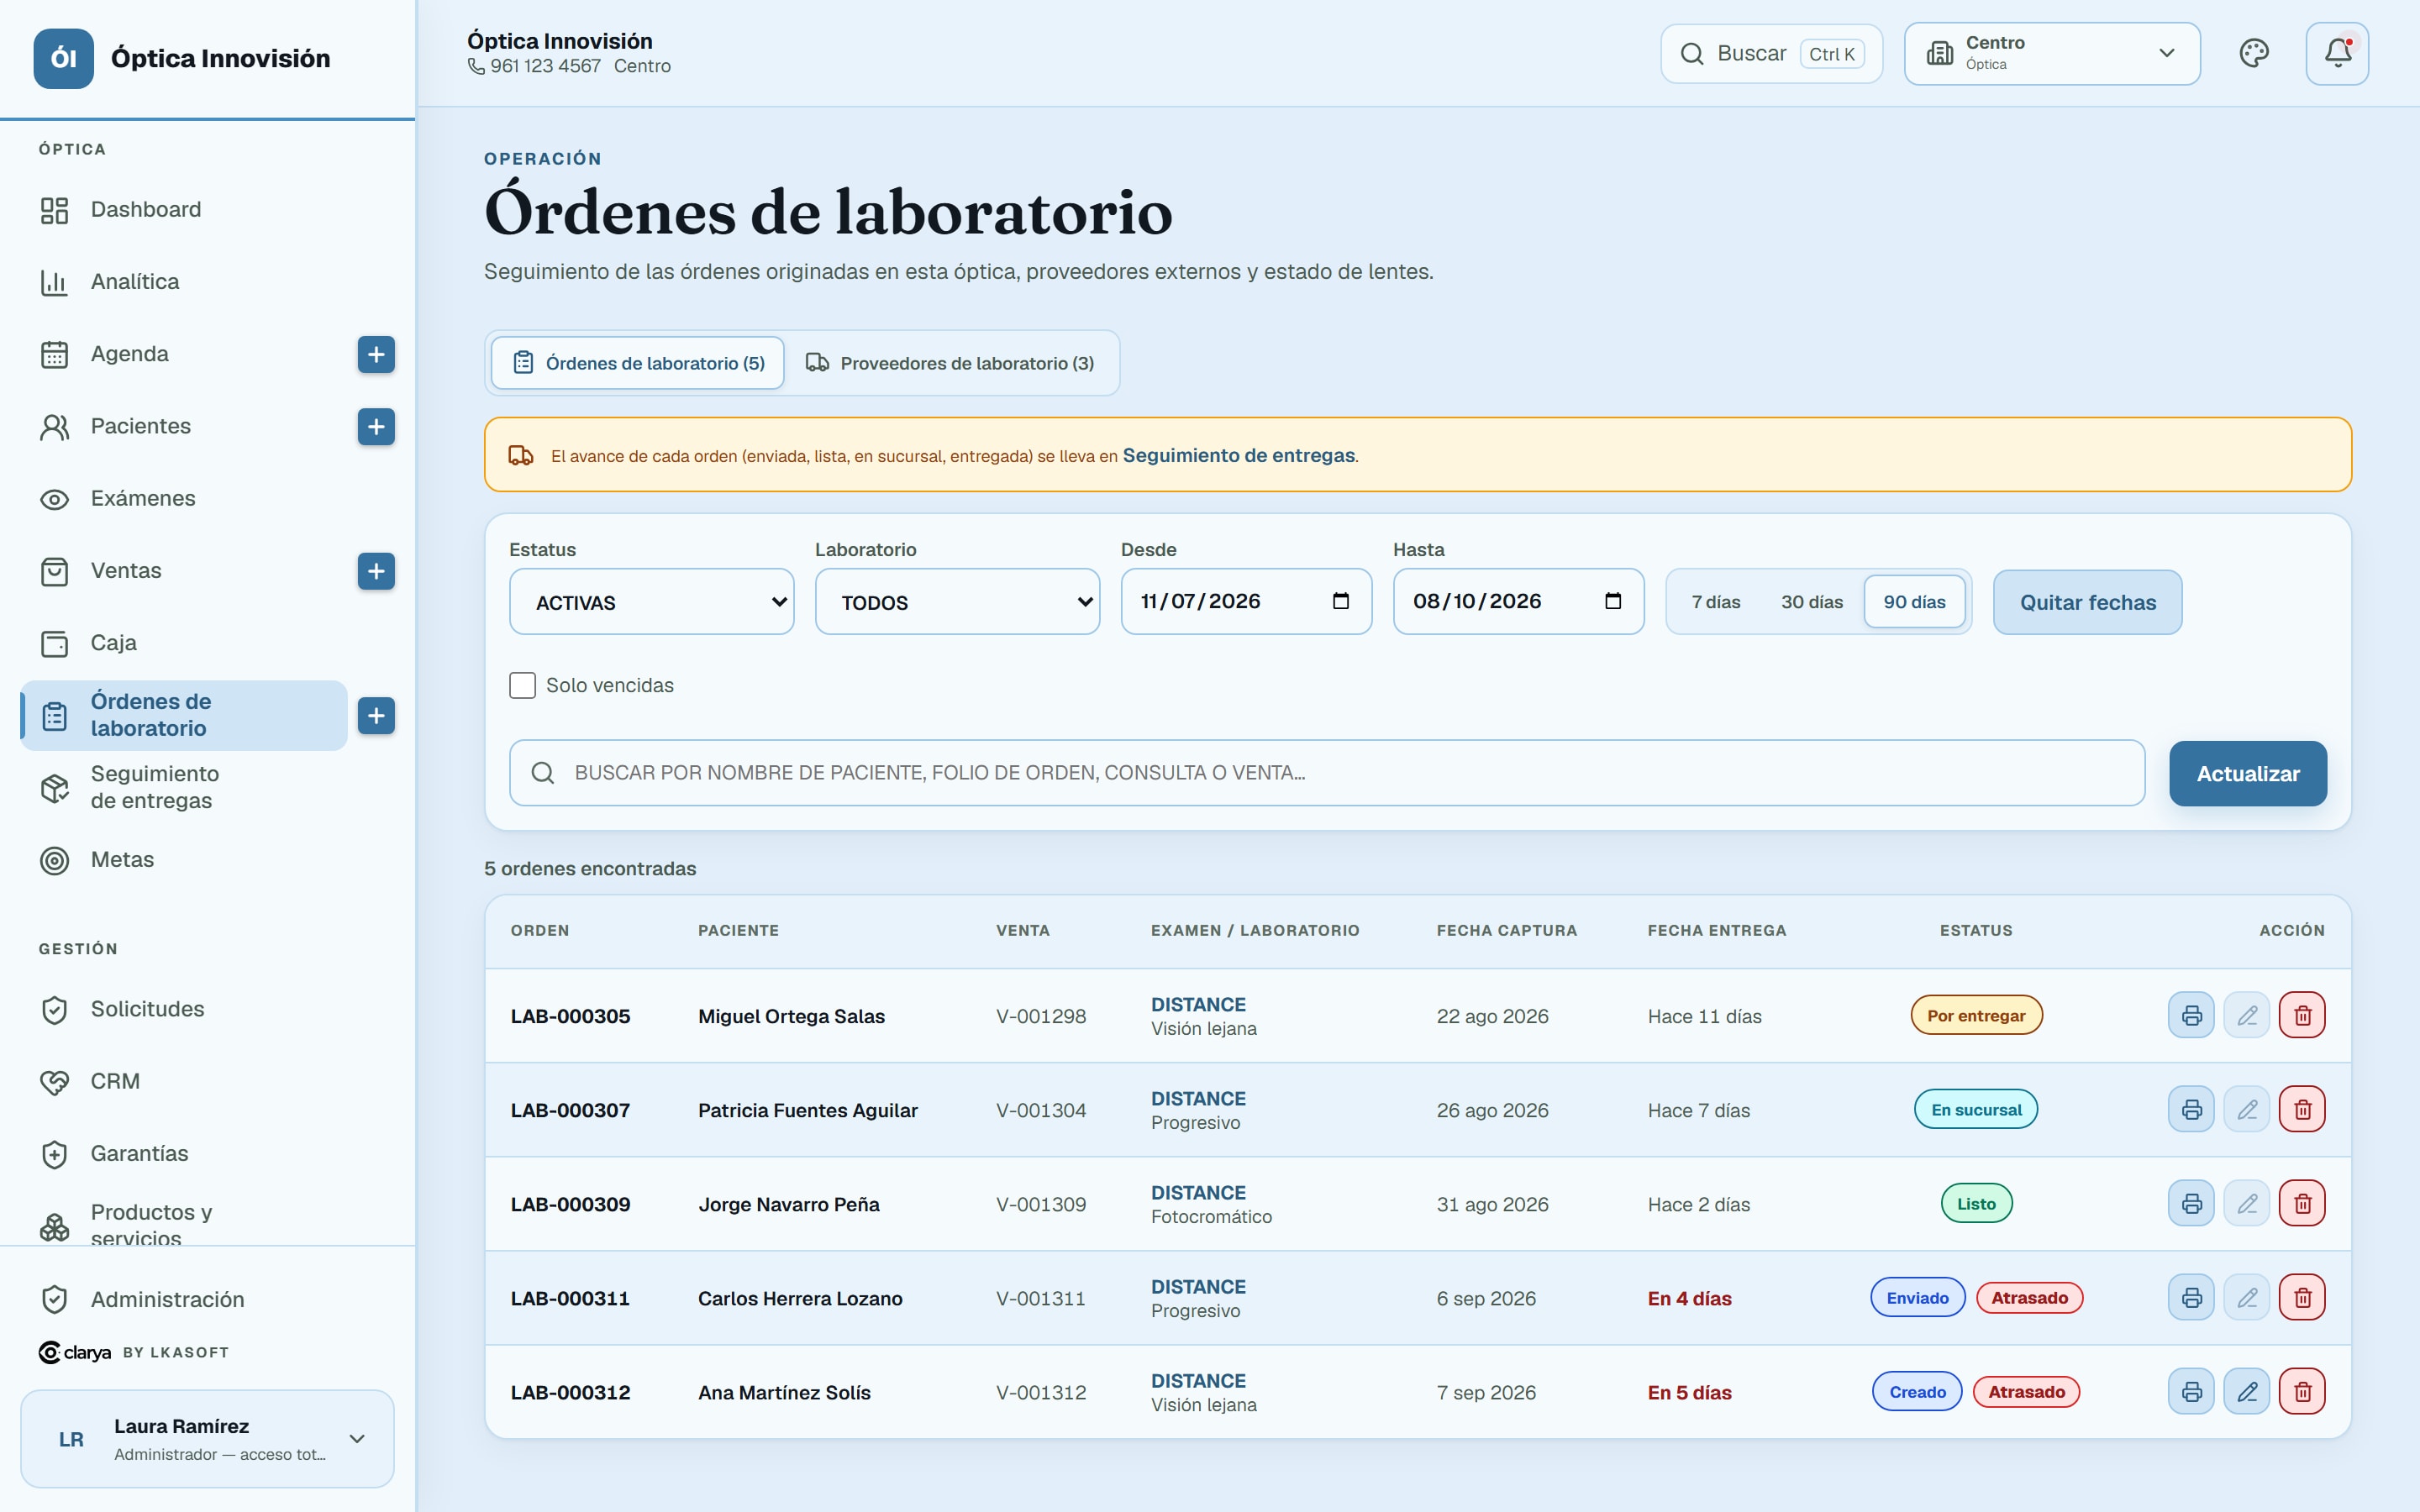This screenshot has width=2420, height=1512.
Task: Add new lab order with plus button
Action: click(x=376, y=716)
